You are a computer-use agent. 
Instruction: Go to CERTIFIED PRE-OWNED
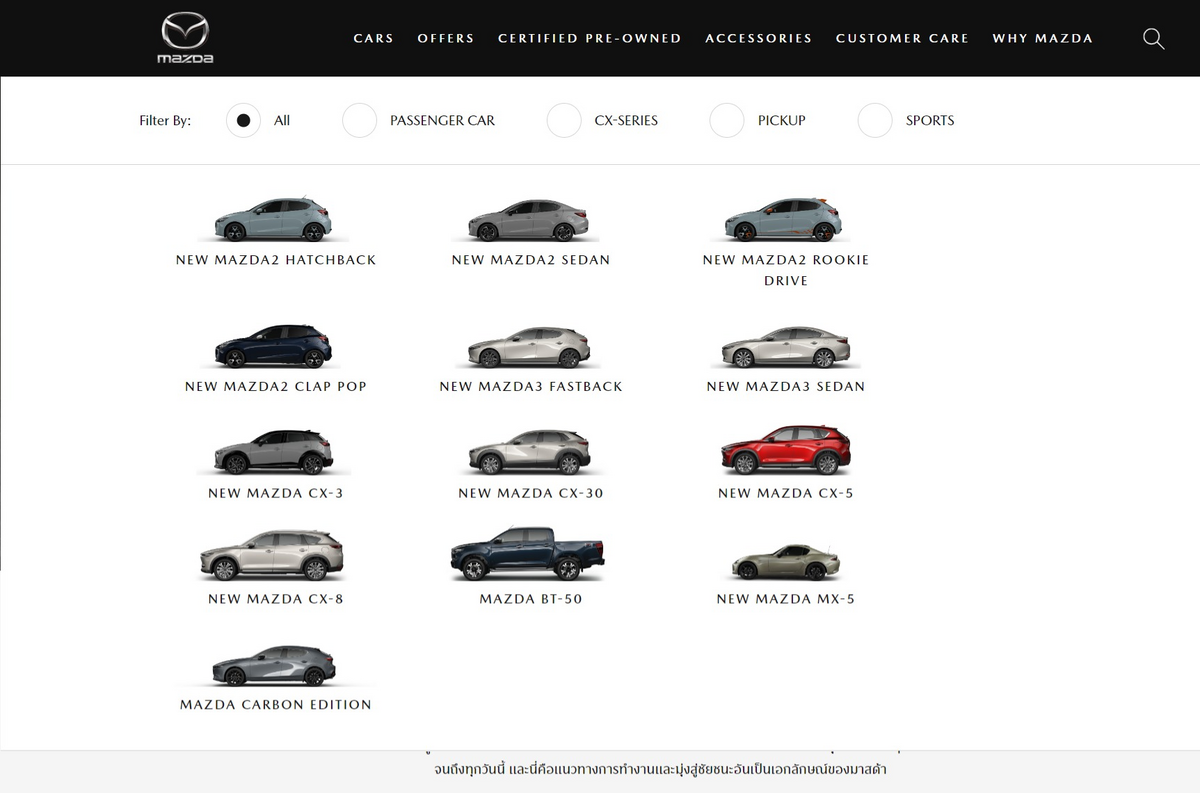(590, 38)
